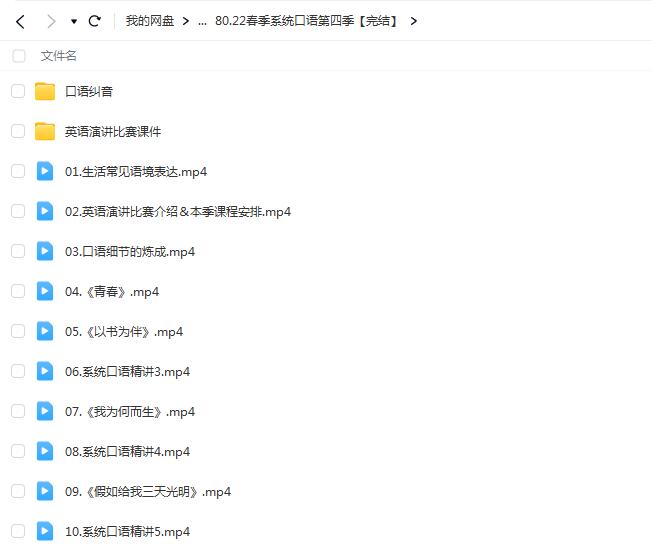This screenshot has height=552, width=652.
Task: Click video icon for 07.《我为何而生》.mp4
Action: point(45,411)
